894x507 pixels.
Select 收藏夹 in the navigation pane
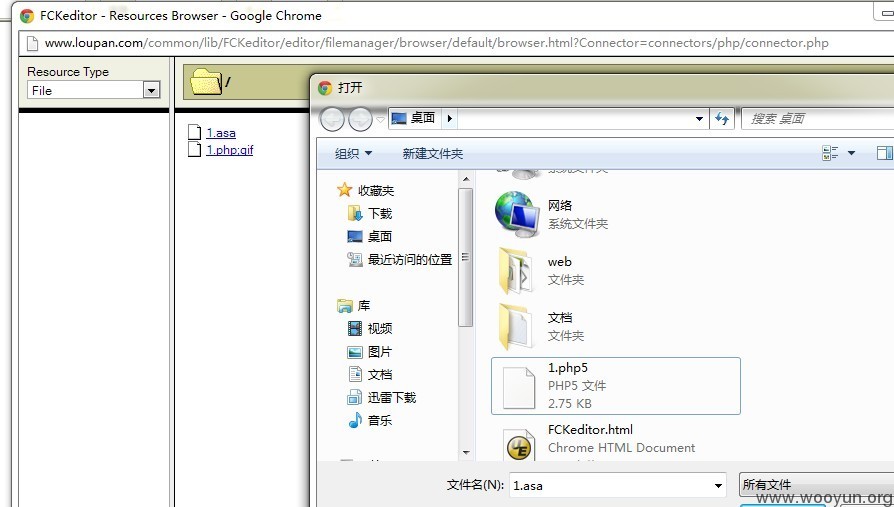[x=365, y=190]
